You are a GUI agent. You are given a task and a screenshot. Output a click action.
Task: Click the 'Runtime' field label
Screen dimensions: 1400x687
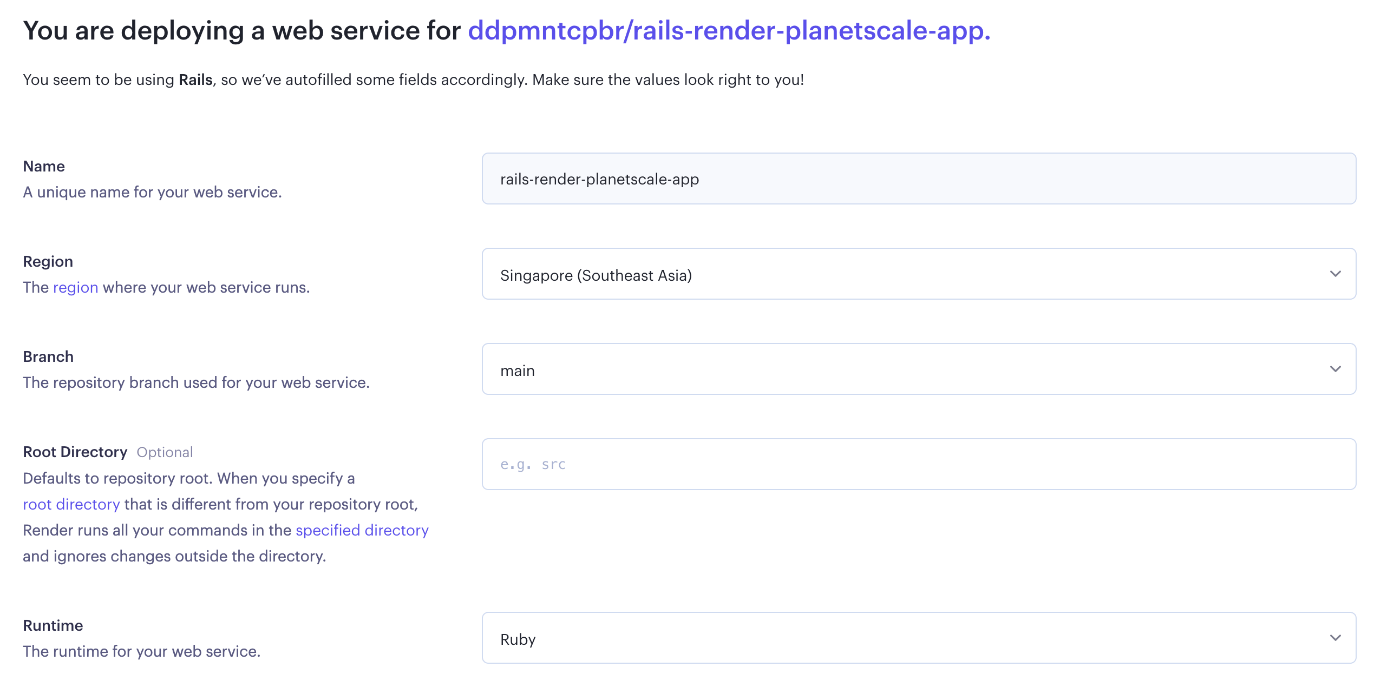tap(53, 625)
